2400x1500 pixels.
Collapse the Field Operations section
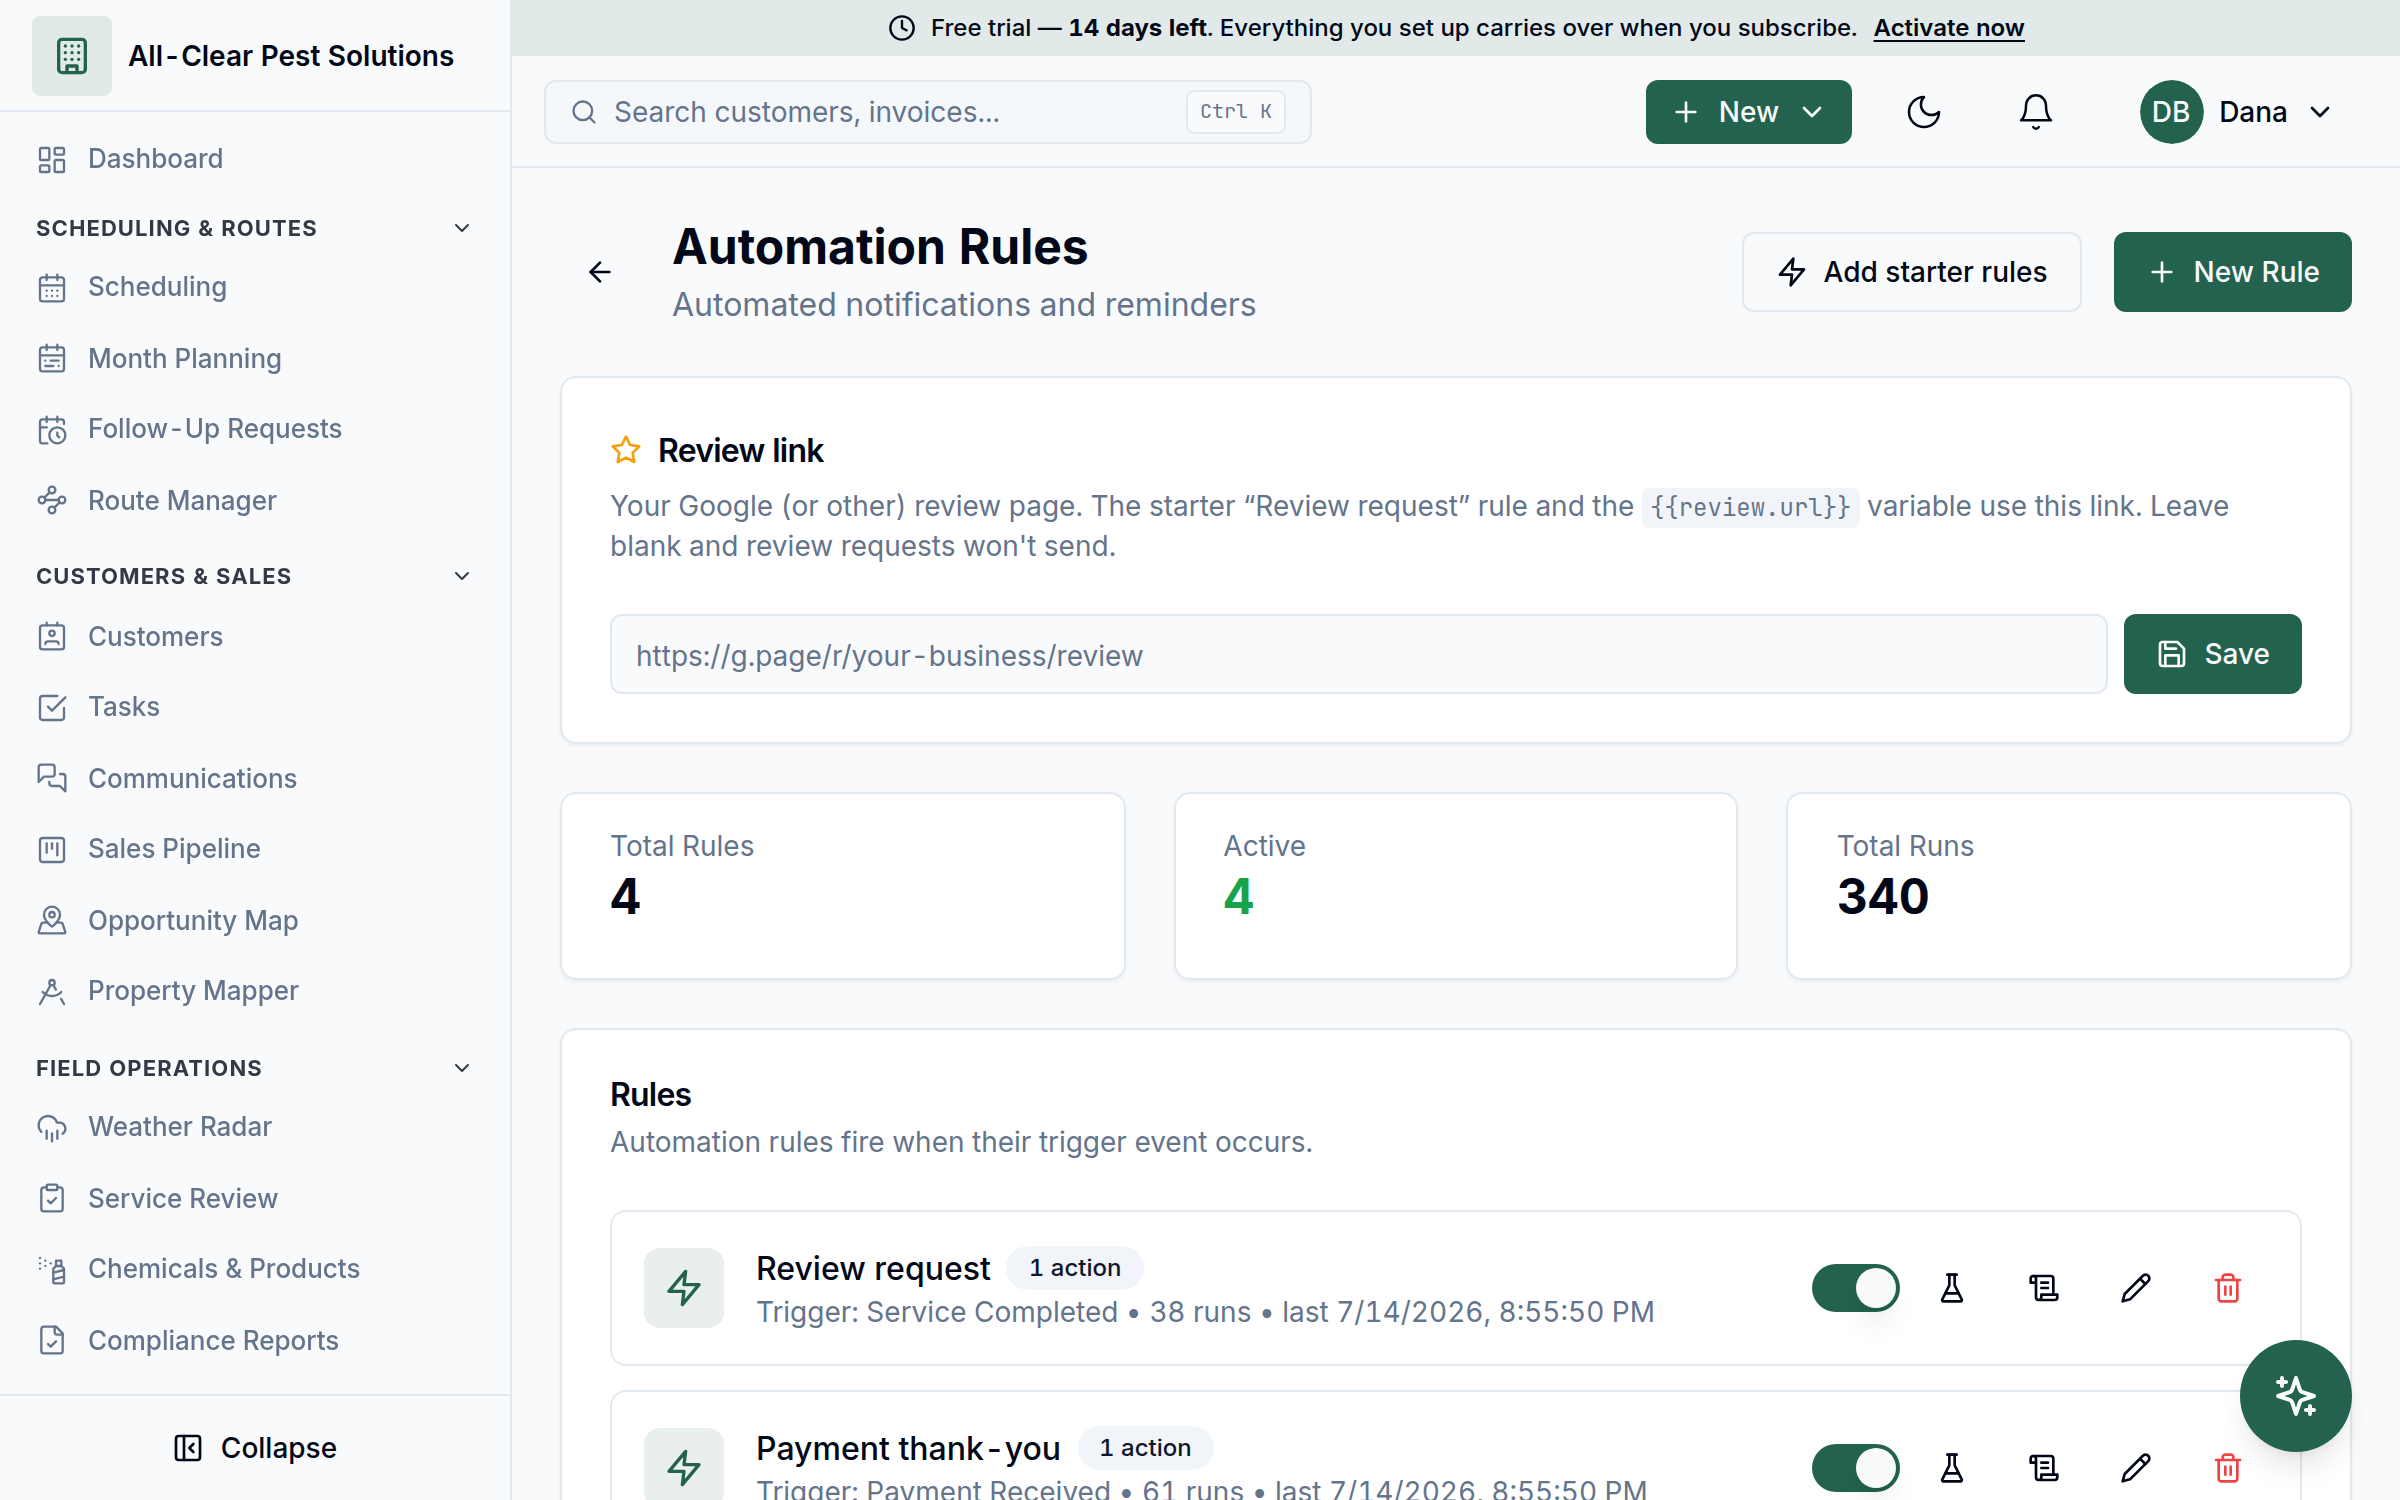pyautogui.click(x=462, y=1068)
